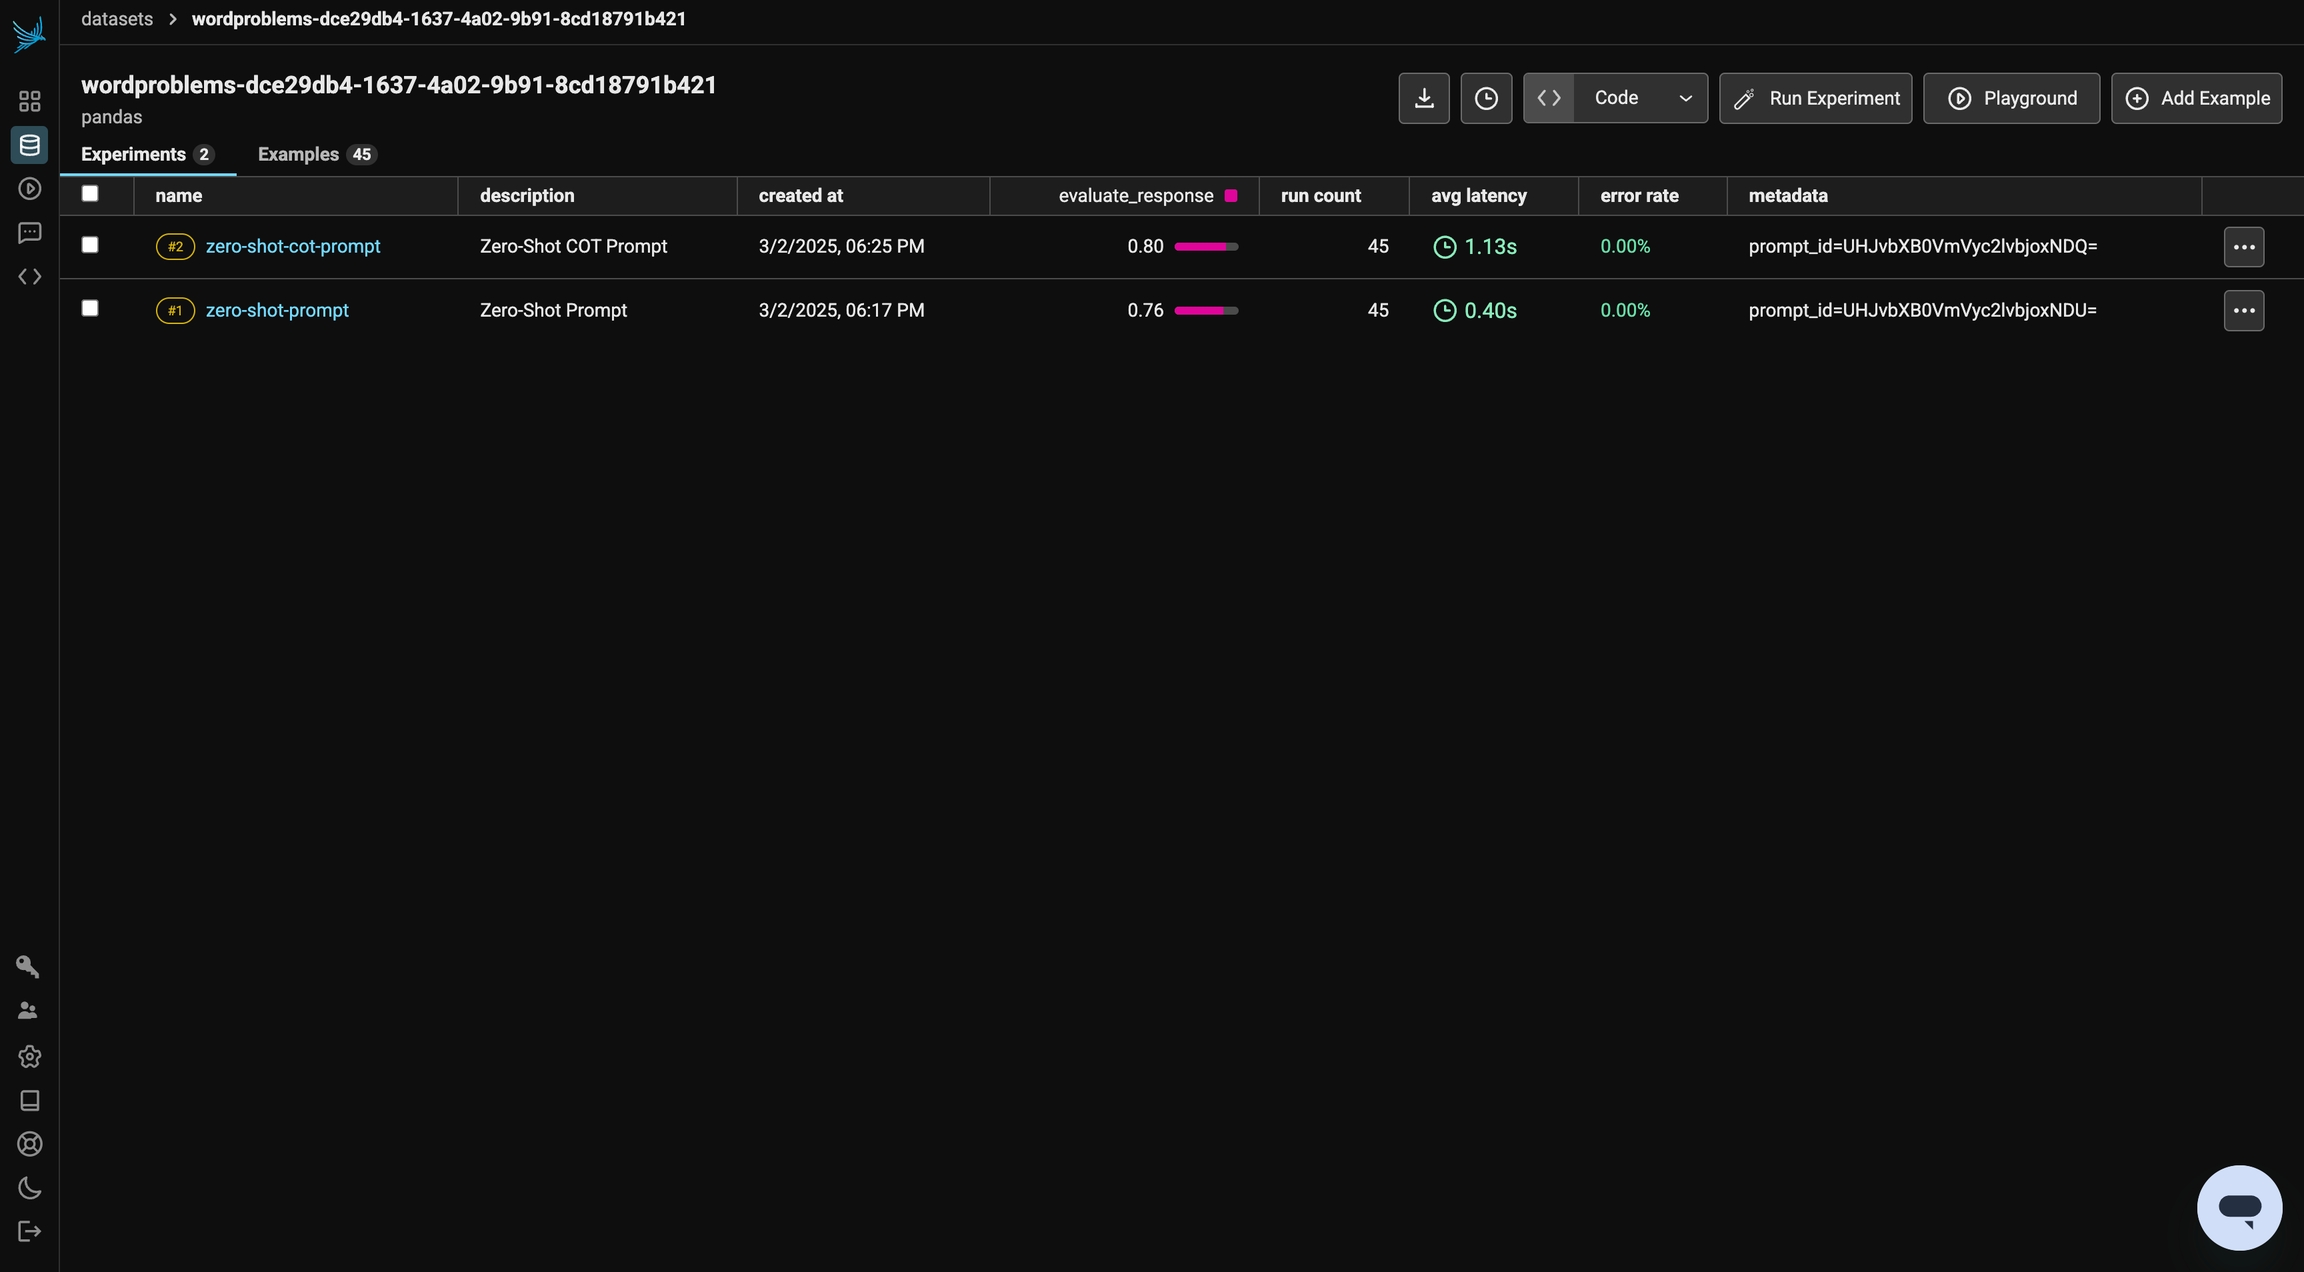Click the download dataset icon button
The image size is (2304, 1272).
pos(1423,98)
